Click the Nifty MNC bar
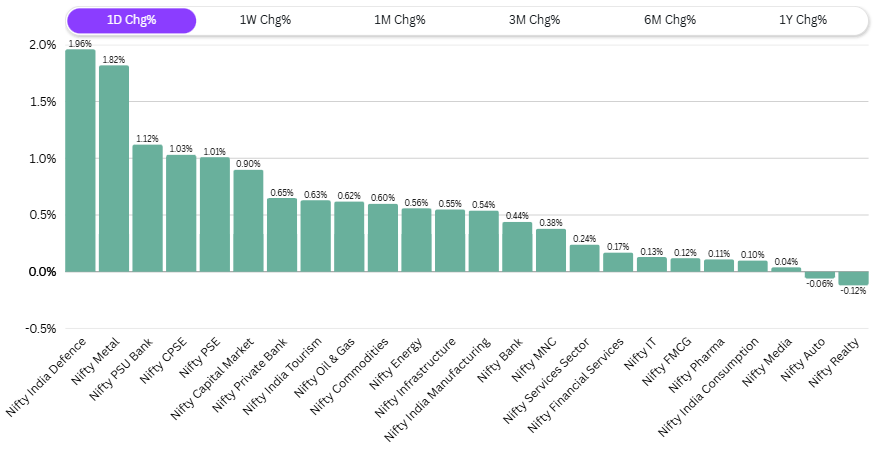This screenshot has width=880, height=450. 551,250
